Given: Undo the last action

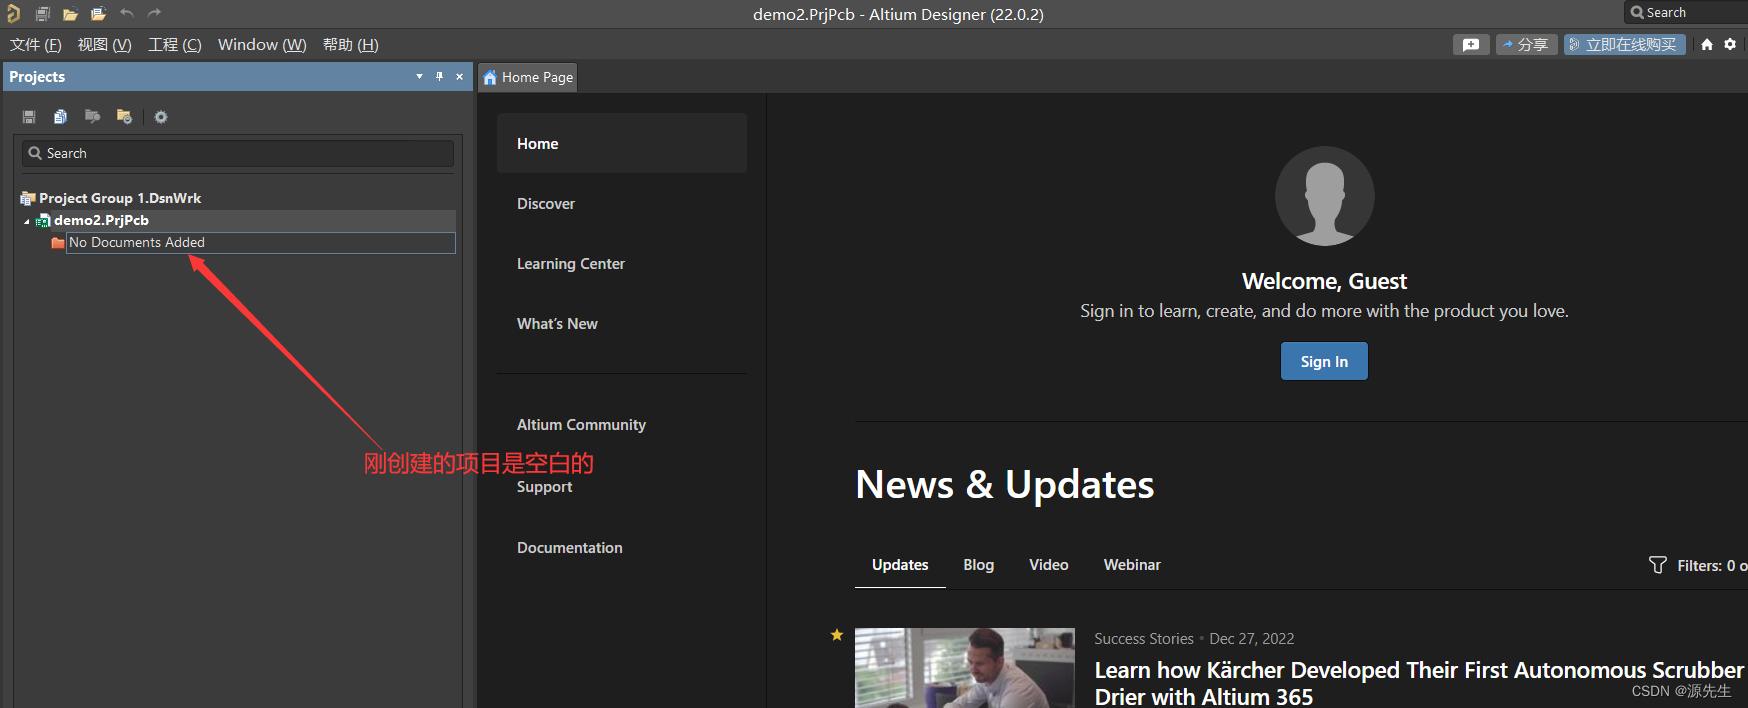Looking at the screenshot, I should click(126, 13).
